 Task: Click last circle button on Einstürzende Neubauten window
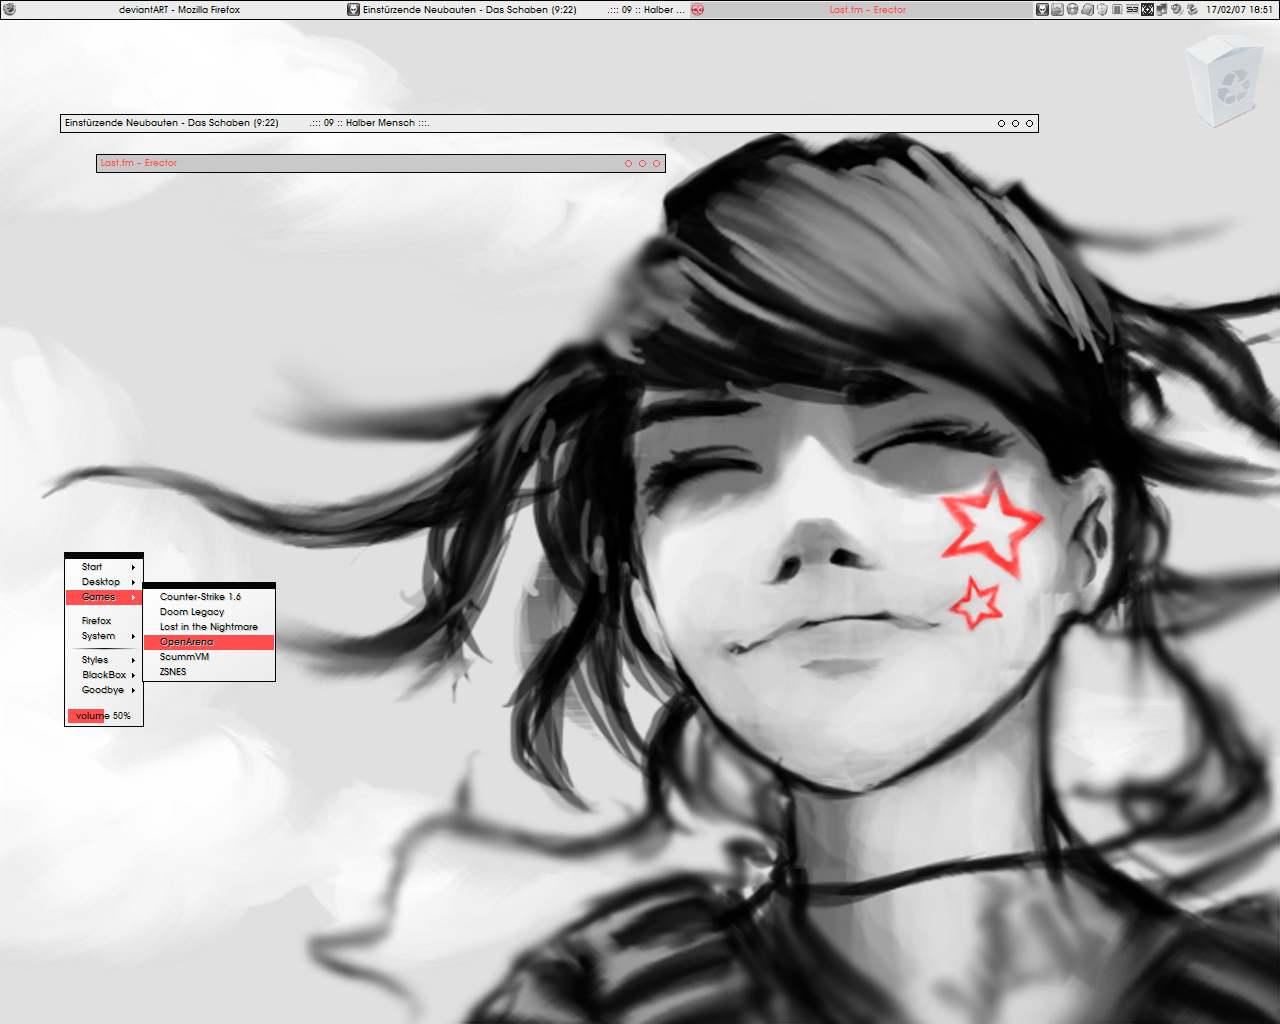(1029, 124)
